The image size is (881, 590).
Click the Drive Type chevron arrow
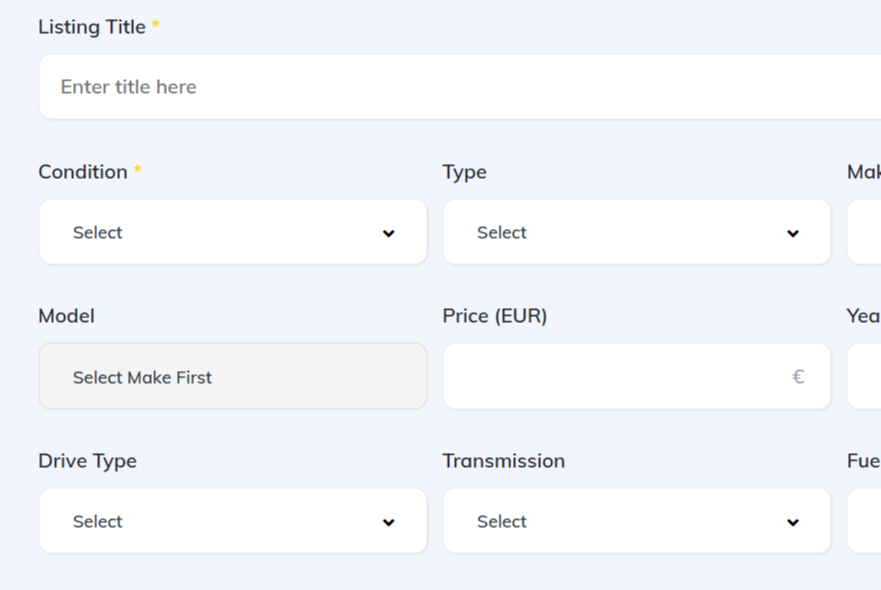pyautogui.click(x=389, y=523)
